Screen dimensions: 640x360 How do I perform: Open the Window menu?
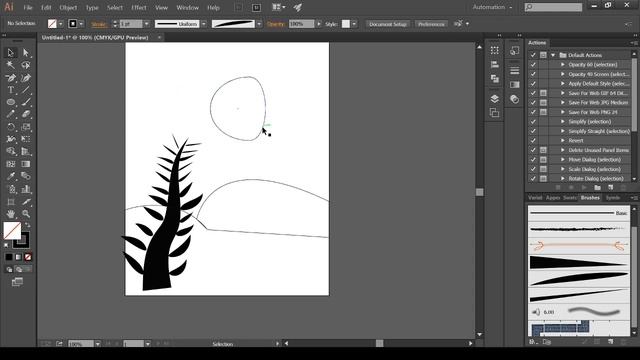click(187, 7)
